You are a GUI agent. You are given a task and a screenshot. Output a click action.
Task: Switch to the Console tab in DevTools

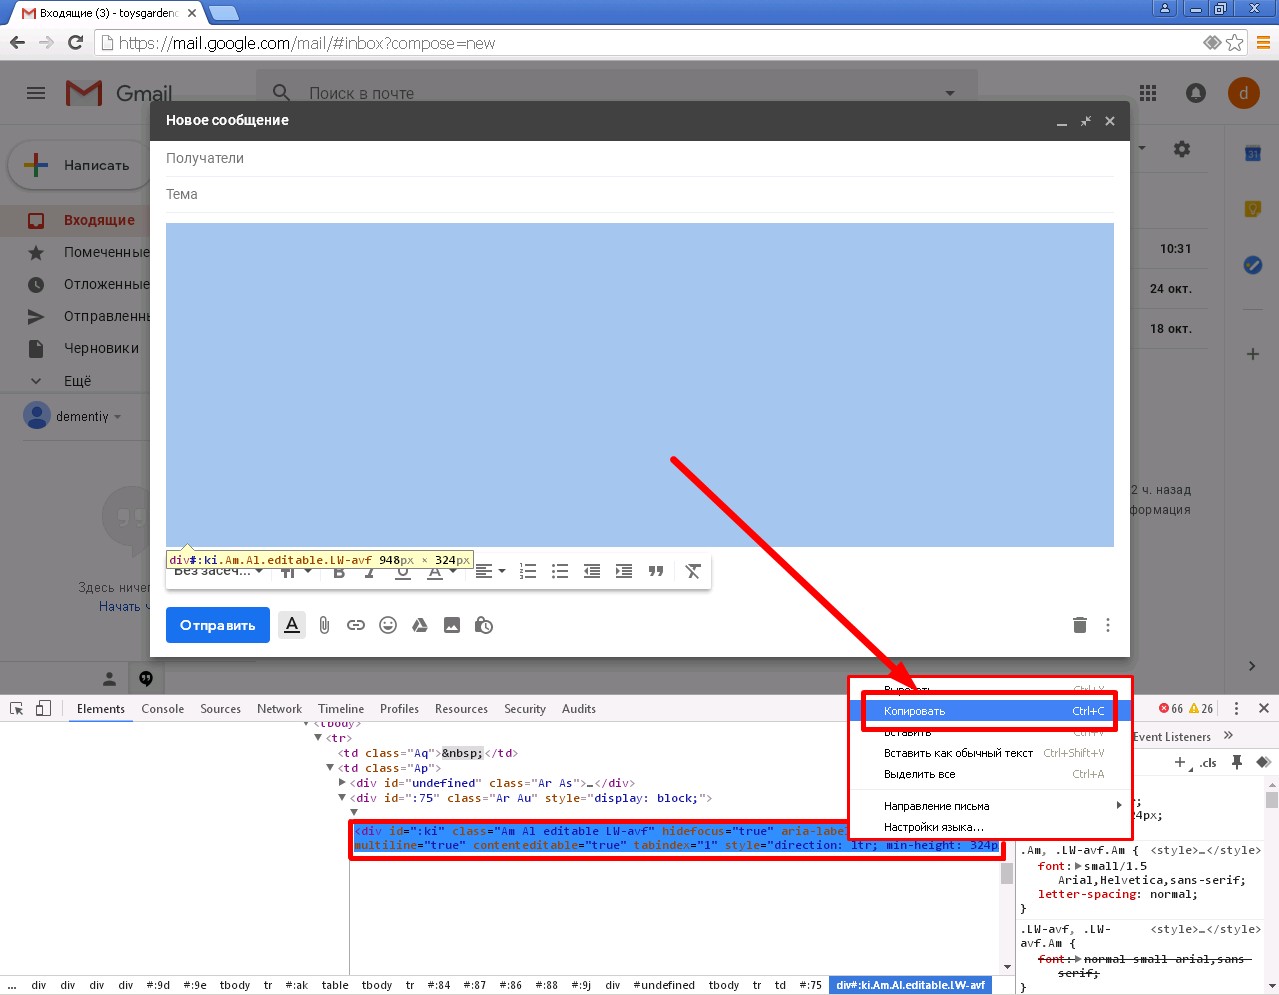point(163,709)
